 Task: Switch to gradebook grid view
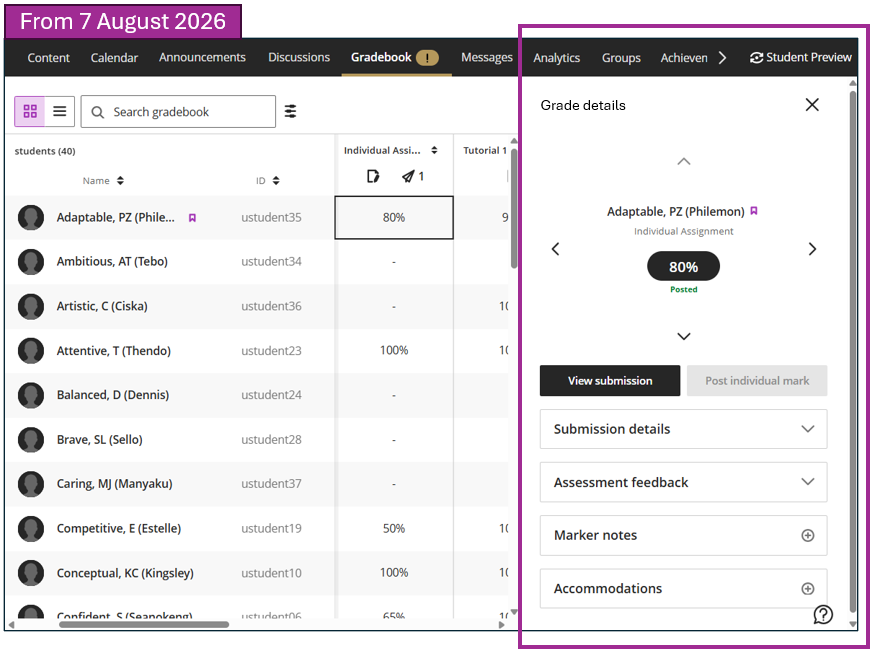pyautogui.click(x=30, y=111)
